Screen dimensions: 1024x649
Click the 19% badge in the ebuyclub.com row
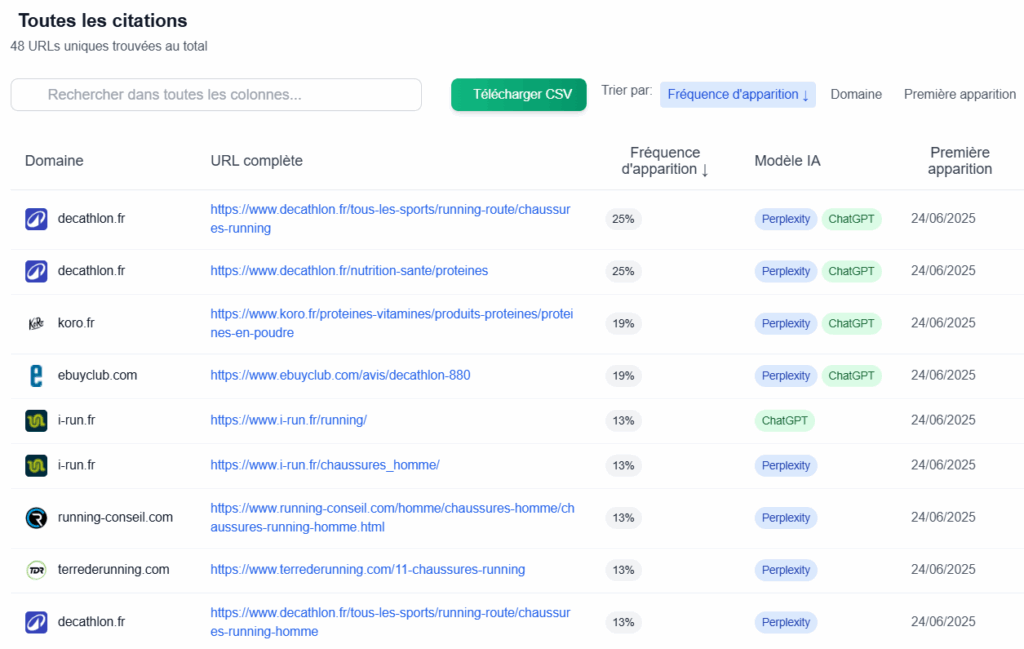[624, 376]
